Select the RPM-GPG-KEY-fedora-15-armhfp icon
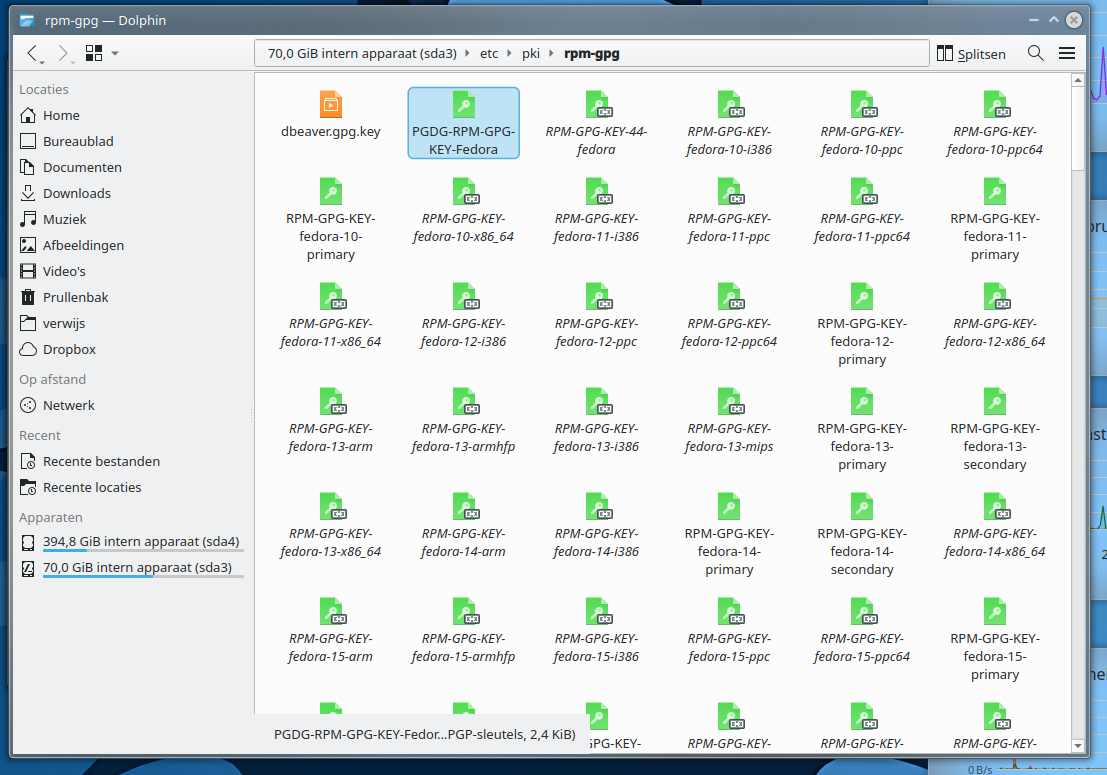Image resolution: width=1107 pixels, height=775 pixels. pos(465,611)
